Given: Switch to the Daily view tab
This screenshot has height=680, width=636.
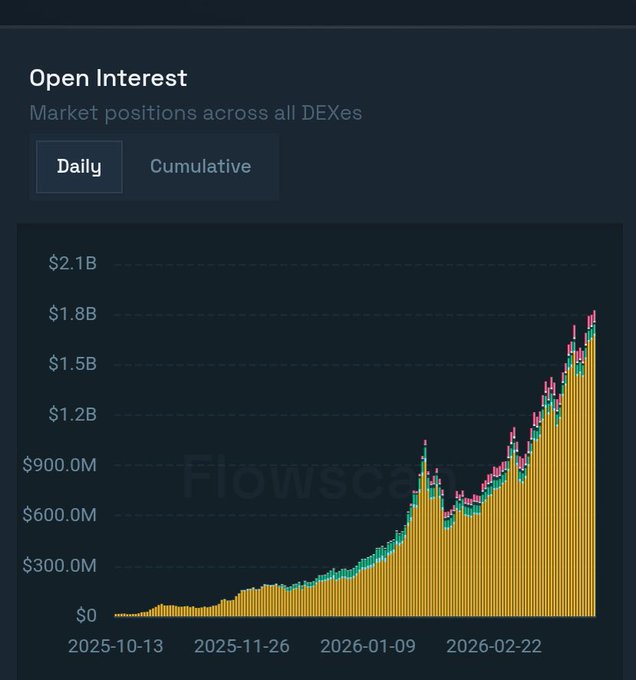Looking at the screenshot, I should coord(79,167).
